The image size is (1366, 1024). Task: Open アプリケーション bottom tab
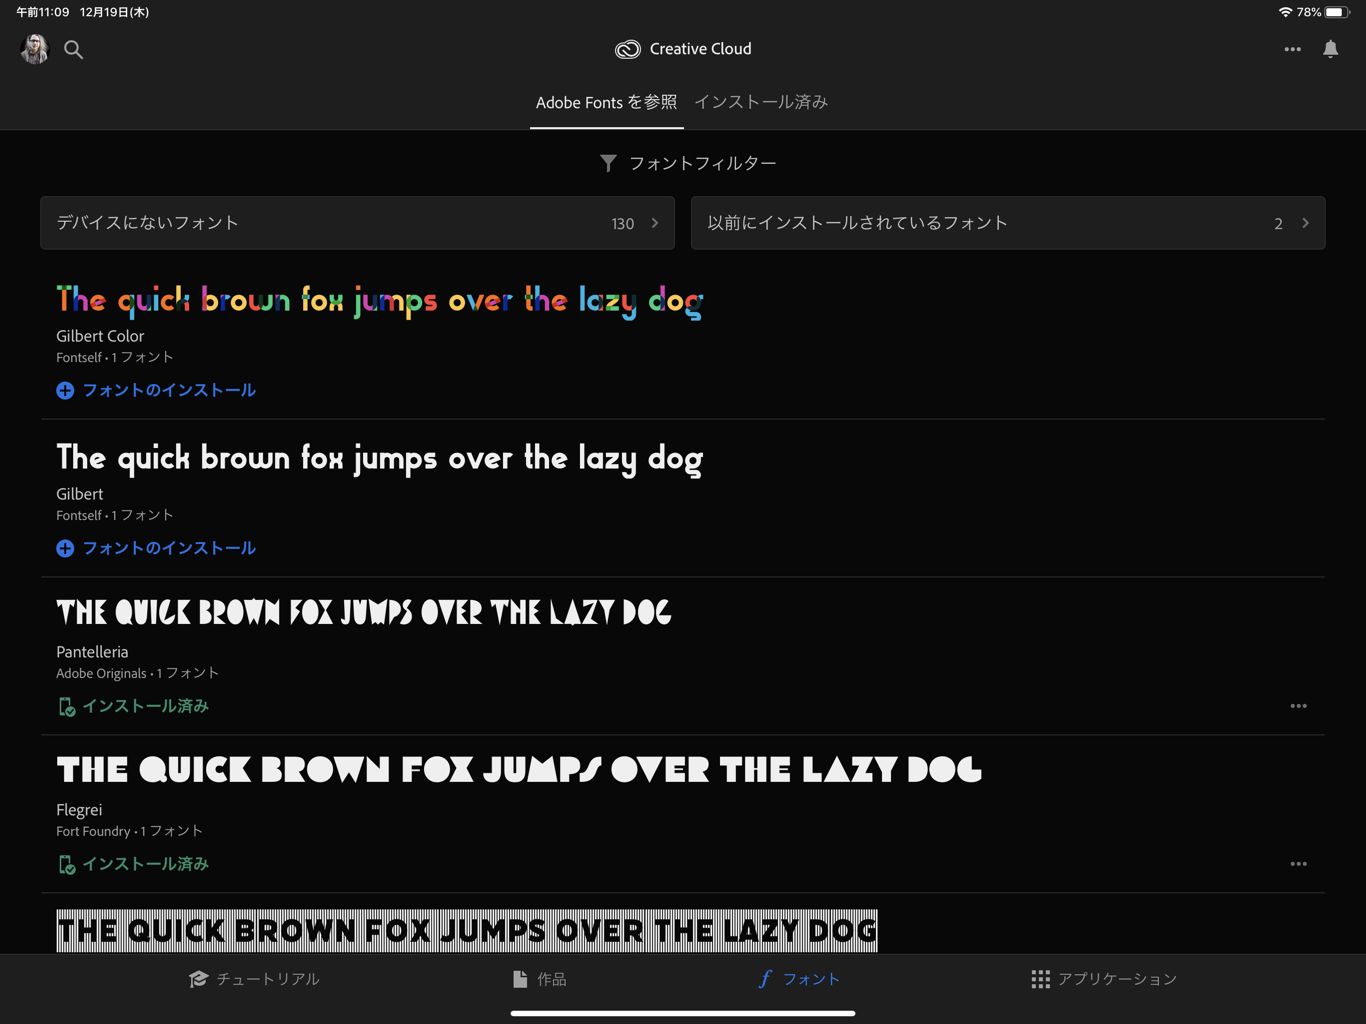tap(1104, 979)
